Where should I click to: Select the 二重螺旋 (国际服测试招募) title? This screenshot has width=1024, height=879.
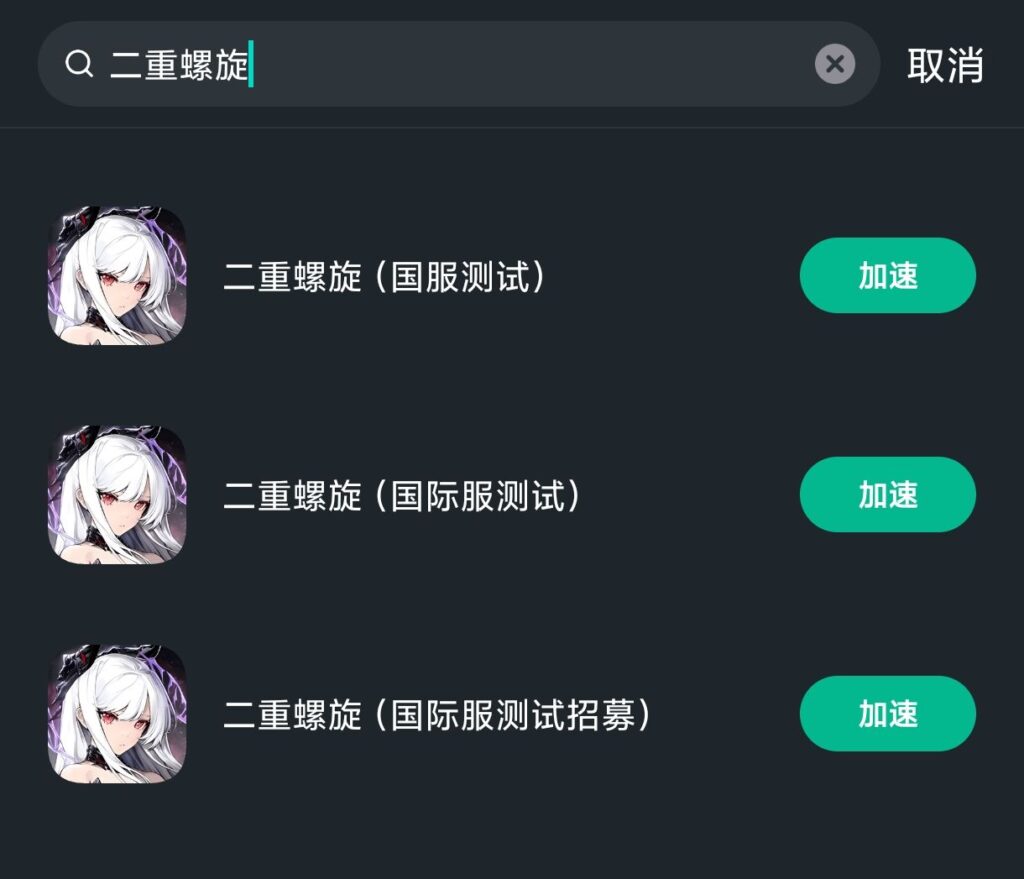[x=437, y=714]
